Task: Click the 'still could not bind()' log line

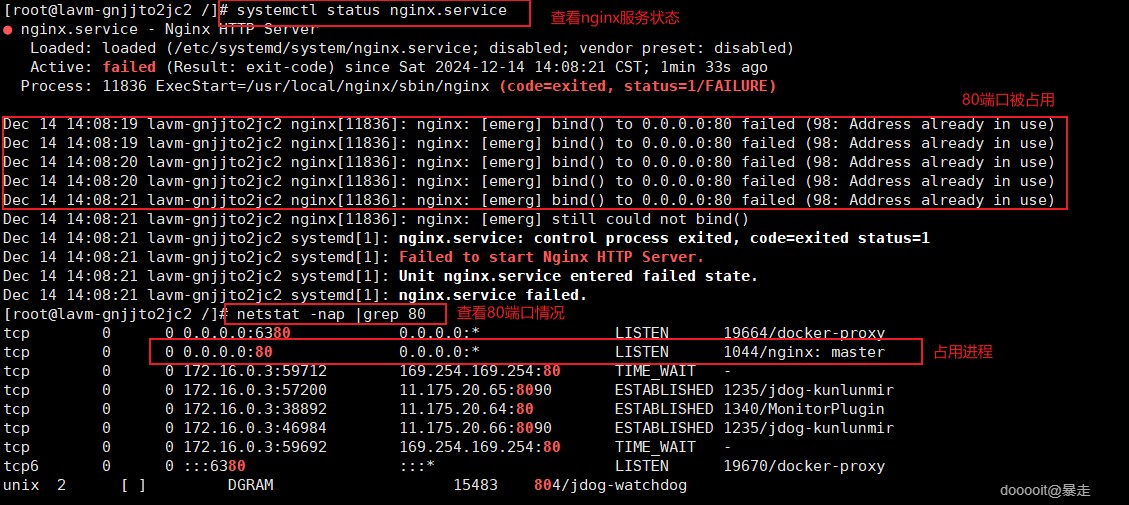Action: pos(376,219)
